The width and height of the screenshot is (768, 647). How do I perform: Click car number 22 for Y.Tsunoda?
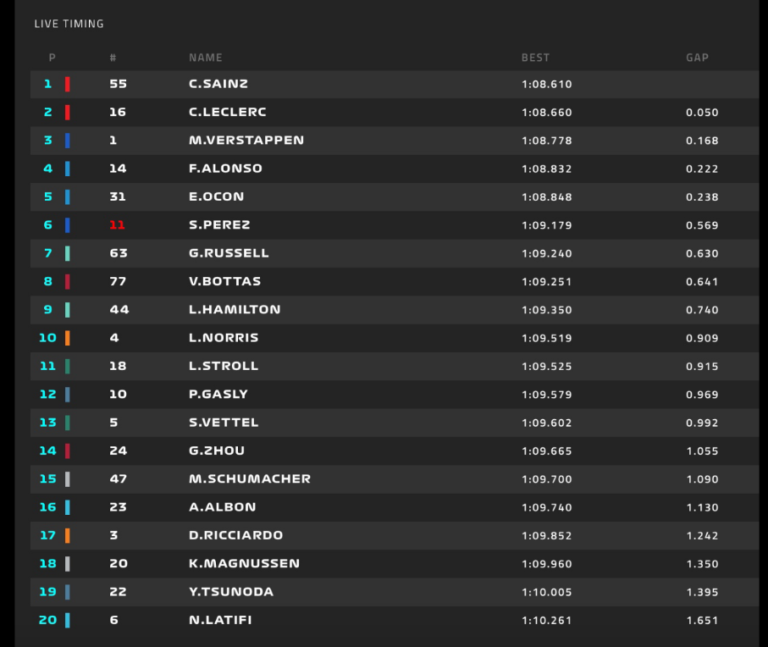click(118, 592)
